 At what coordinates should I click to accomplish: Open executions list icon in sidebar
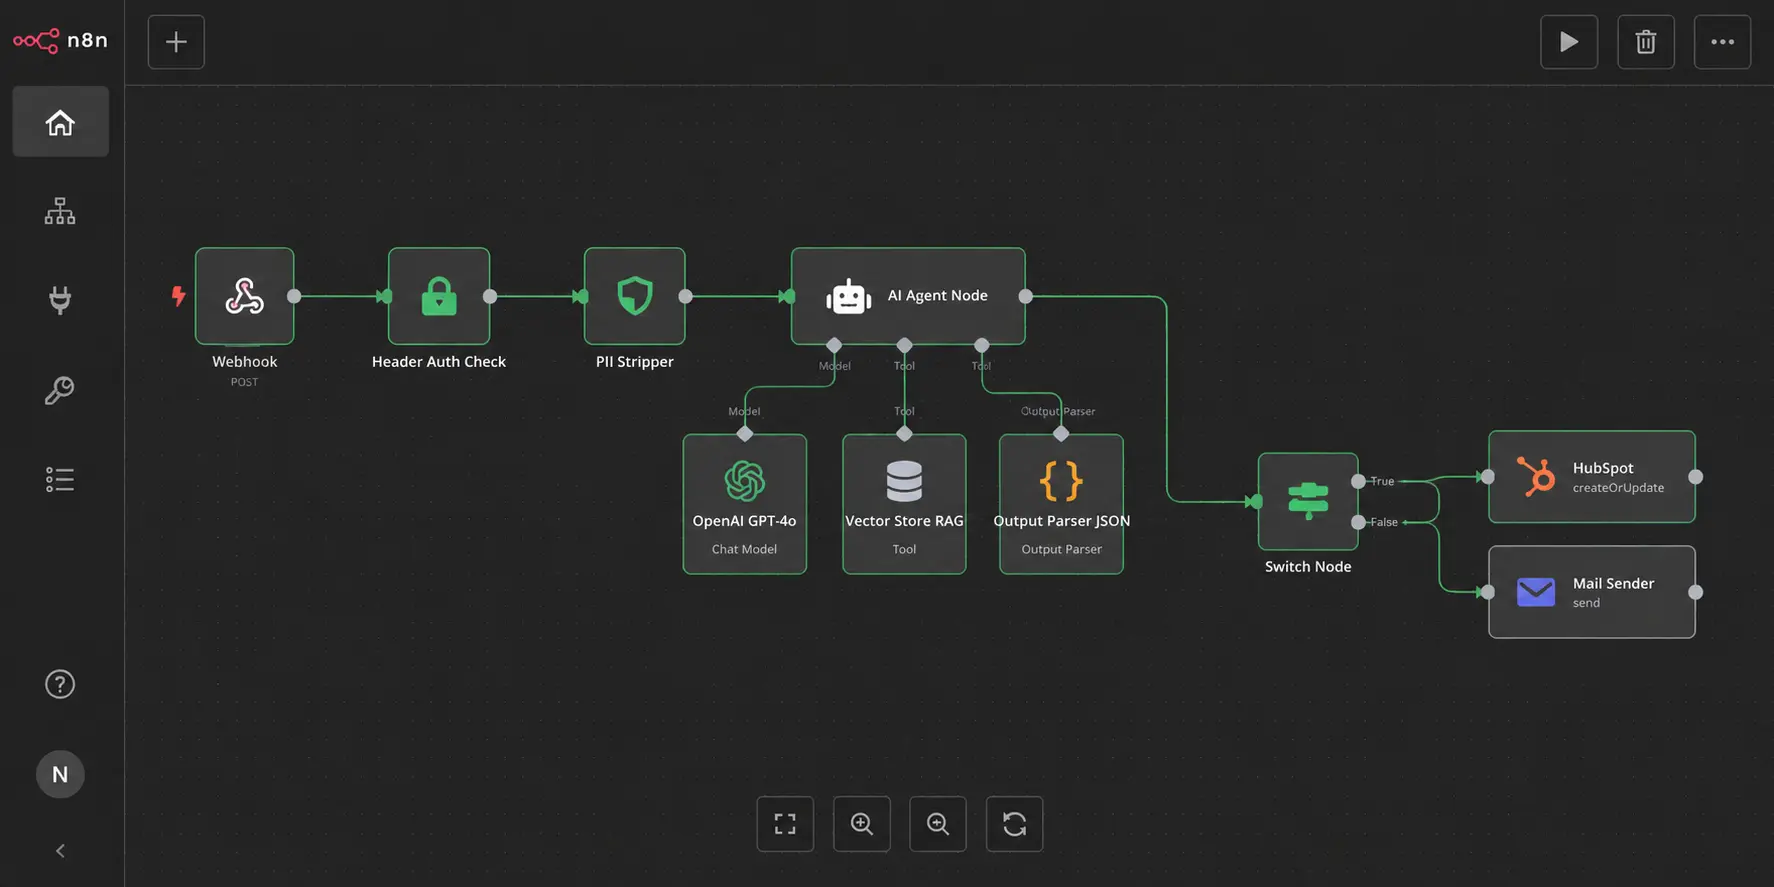point(60,480)
